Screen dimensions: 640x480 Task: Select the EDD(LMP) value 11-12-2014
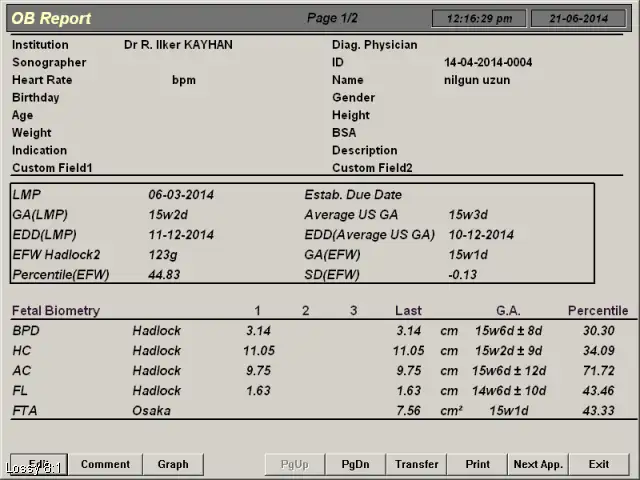point(181,235)
